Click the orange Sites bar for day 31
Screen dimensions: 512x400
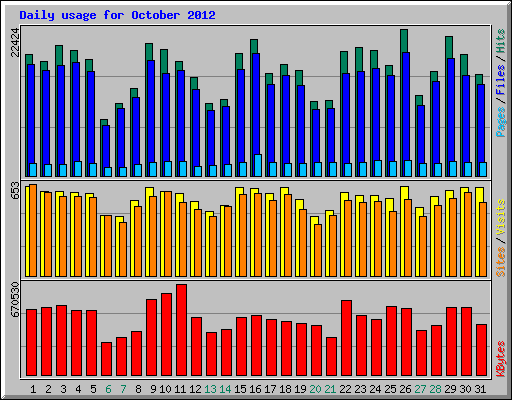point(483,239)
